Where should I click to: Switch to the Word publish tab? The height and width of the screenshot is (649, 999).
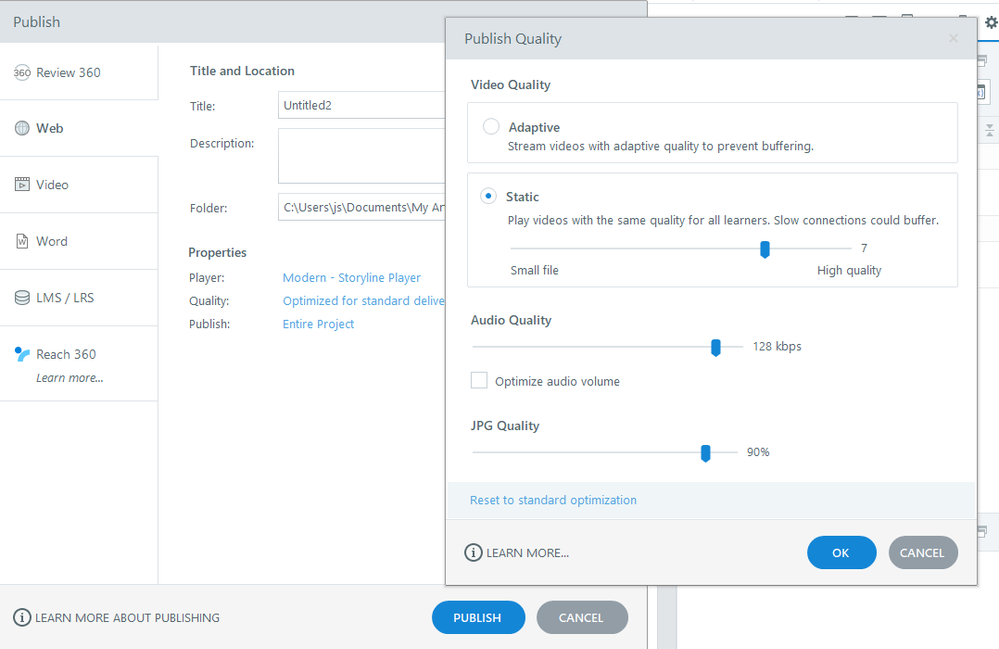pos(52,241)
